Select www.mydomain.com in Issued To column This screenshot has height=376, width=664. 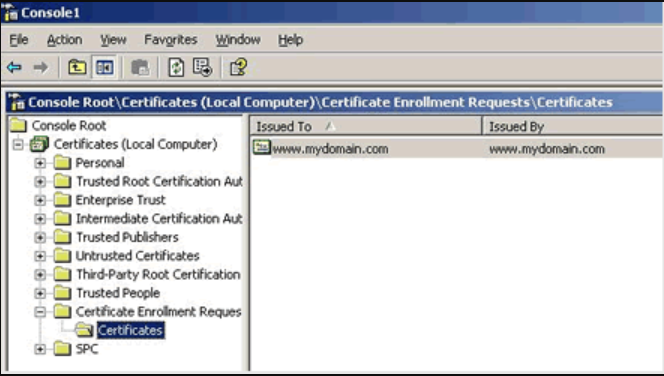pos(330,149)
